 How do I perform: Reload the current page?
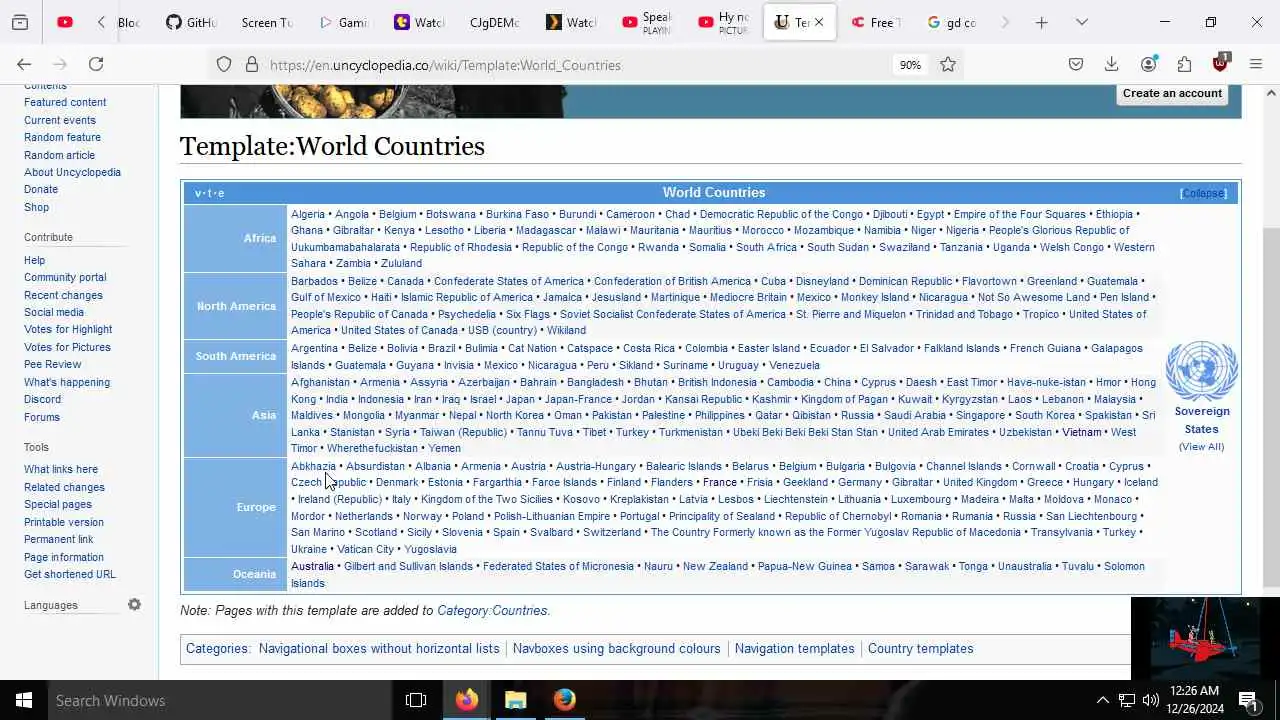96,64
